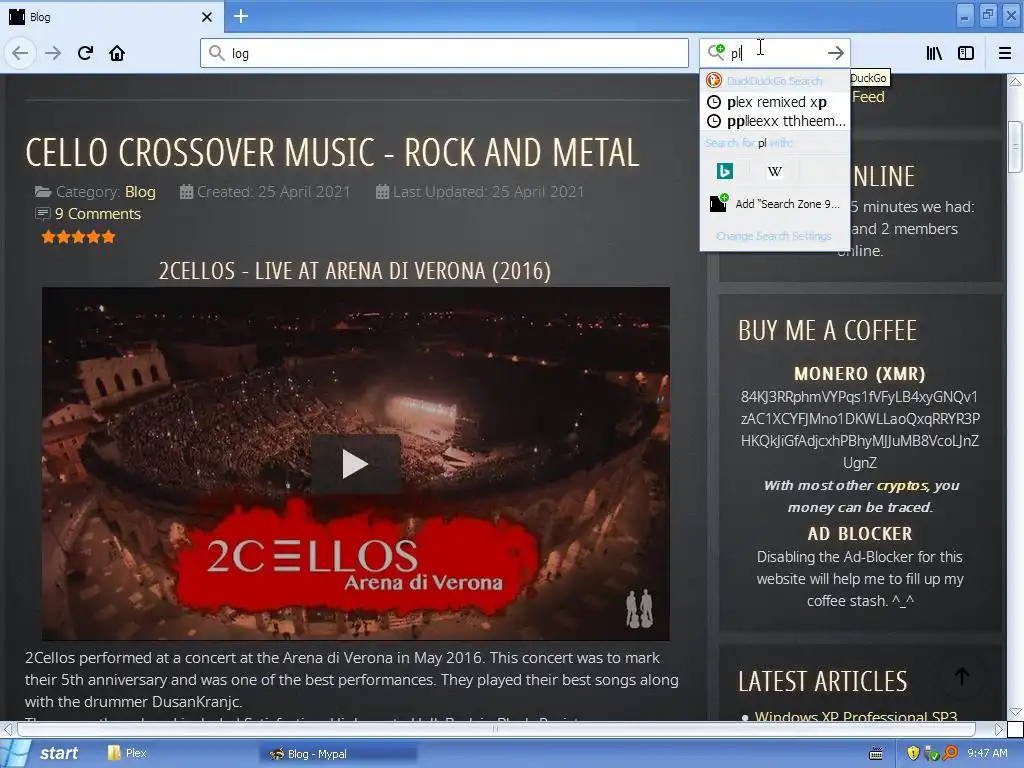The height and width of the screenshot is (768, 1024).
Task: Click the horizontal scrollbar thumb
Action: pyautogui.click(x=496, y=728)
